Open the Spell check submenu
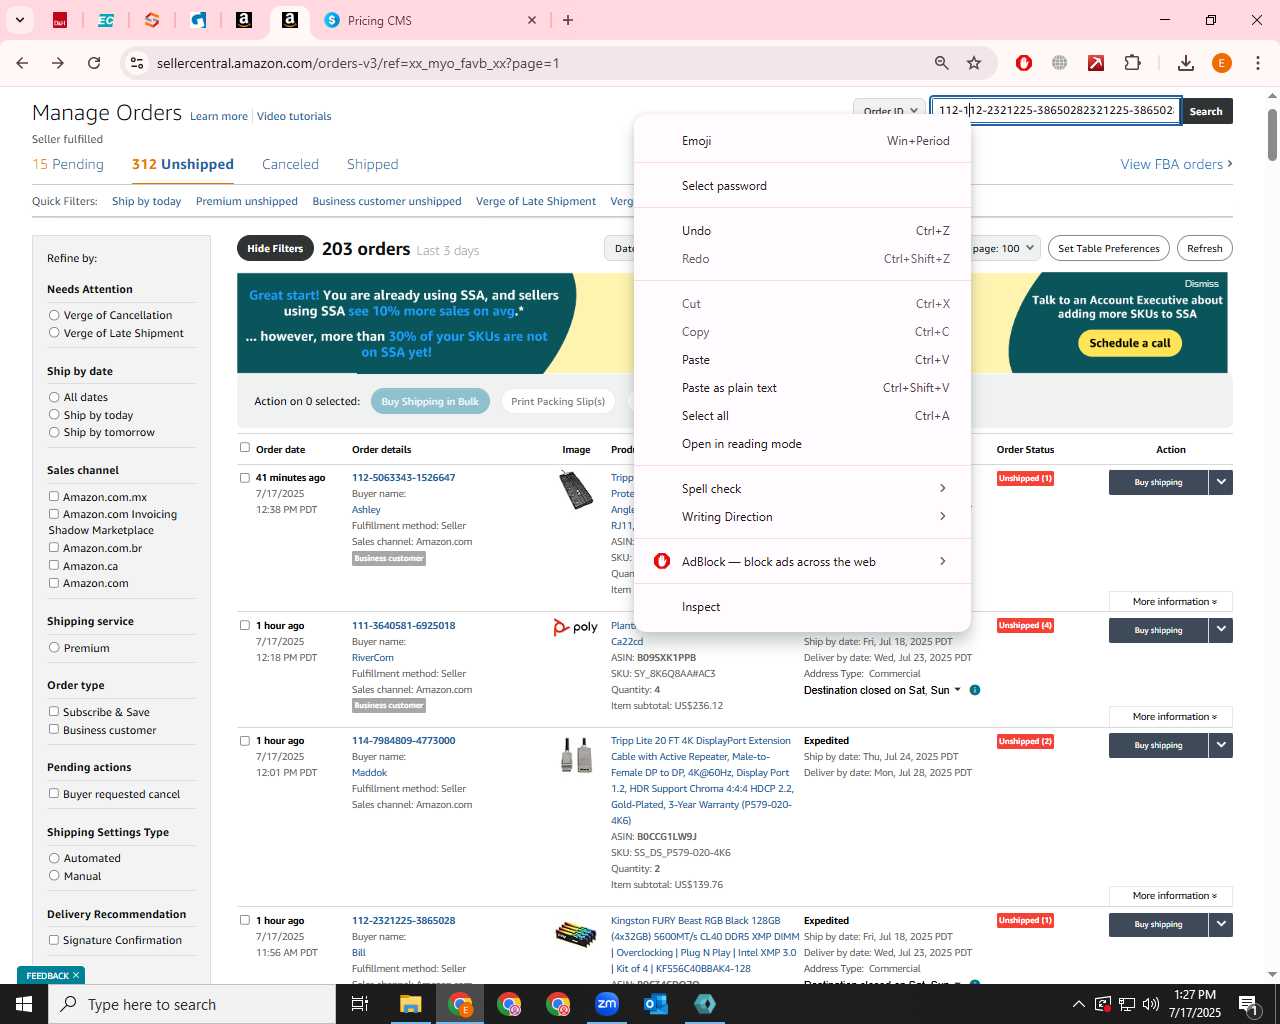The image size is (1280, 1024). (802, 488)
